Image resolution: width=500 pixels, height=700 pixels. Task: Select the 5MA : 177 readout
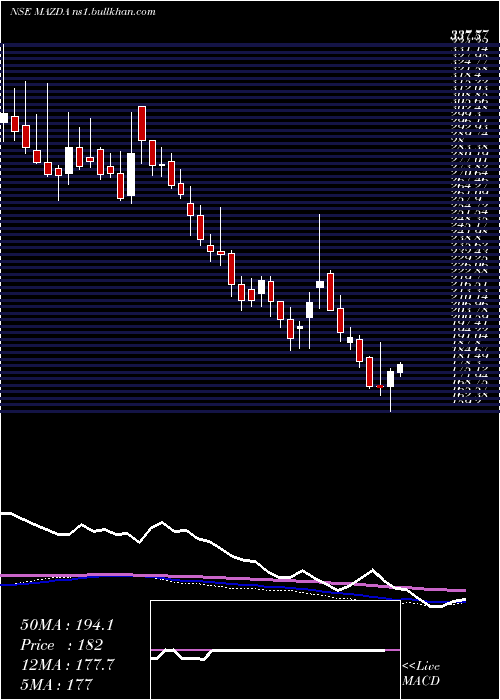pos(57,684)
